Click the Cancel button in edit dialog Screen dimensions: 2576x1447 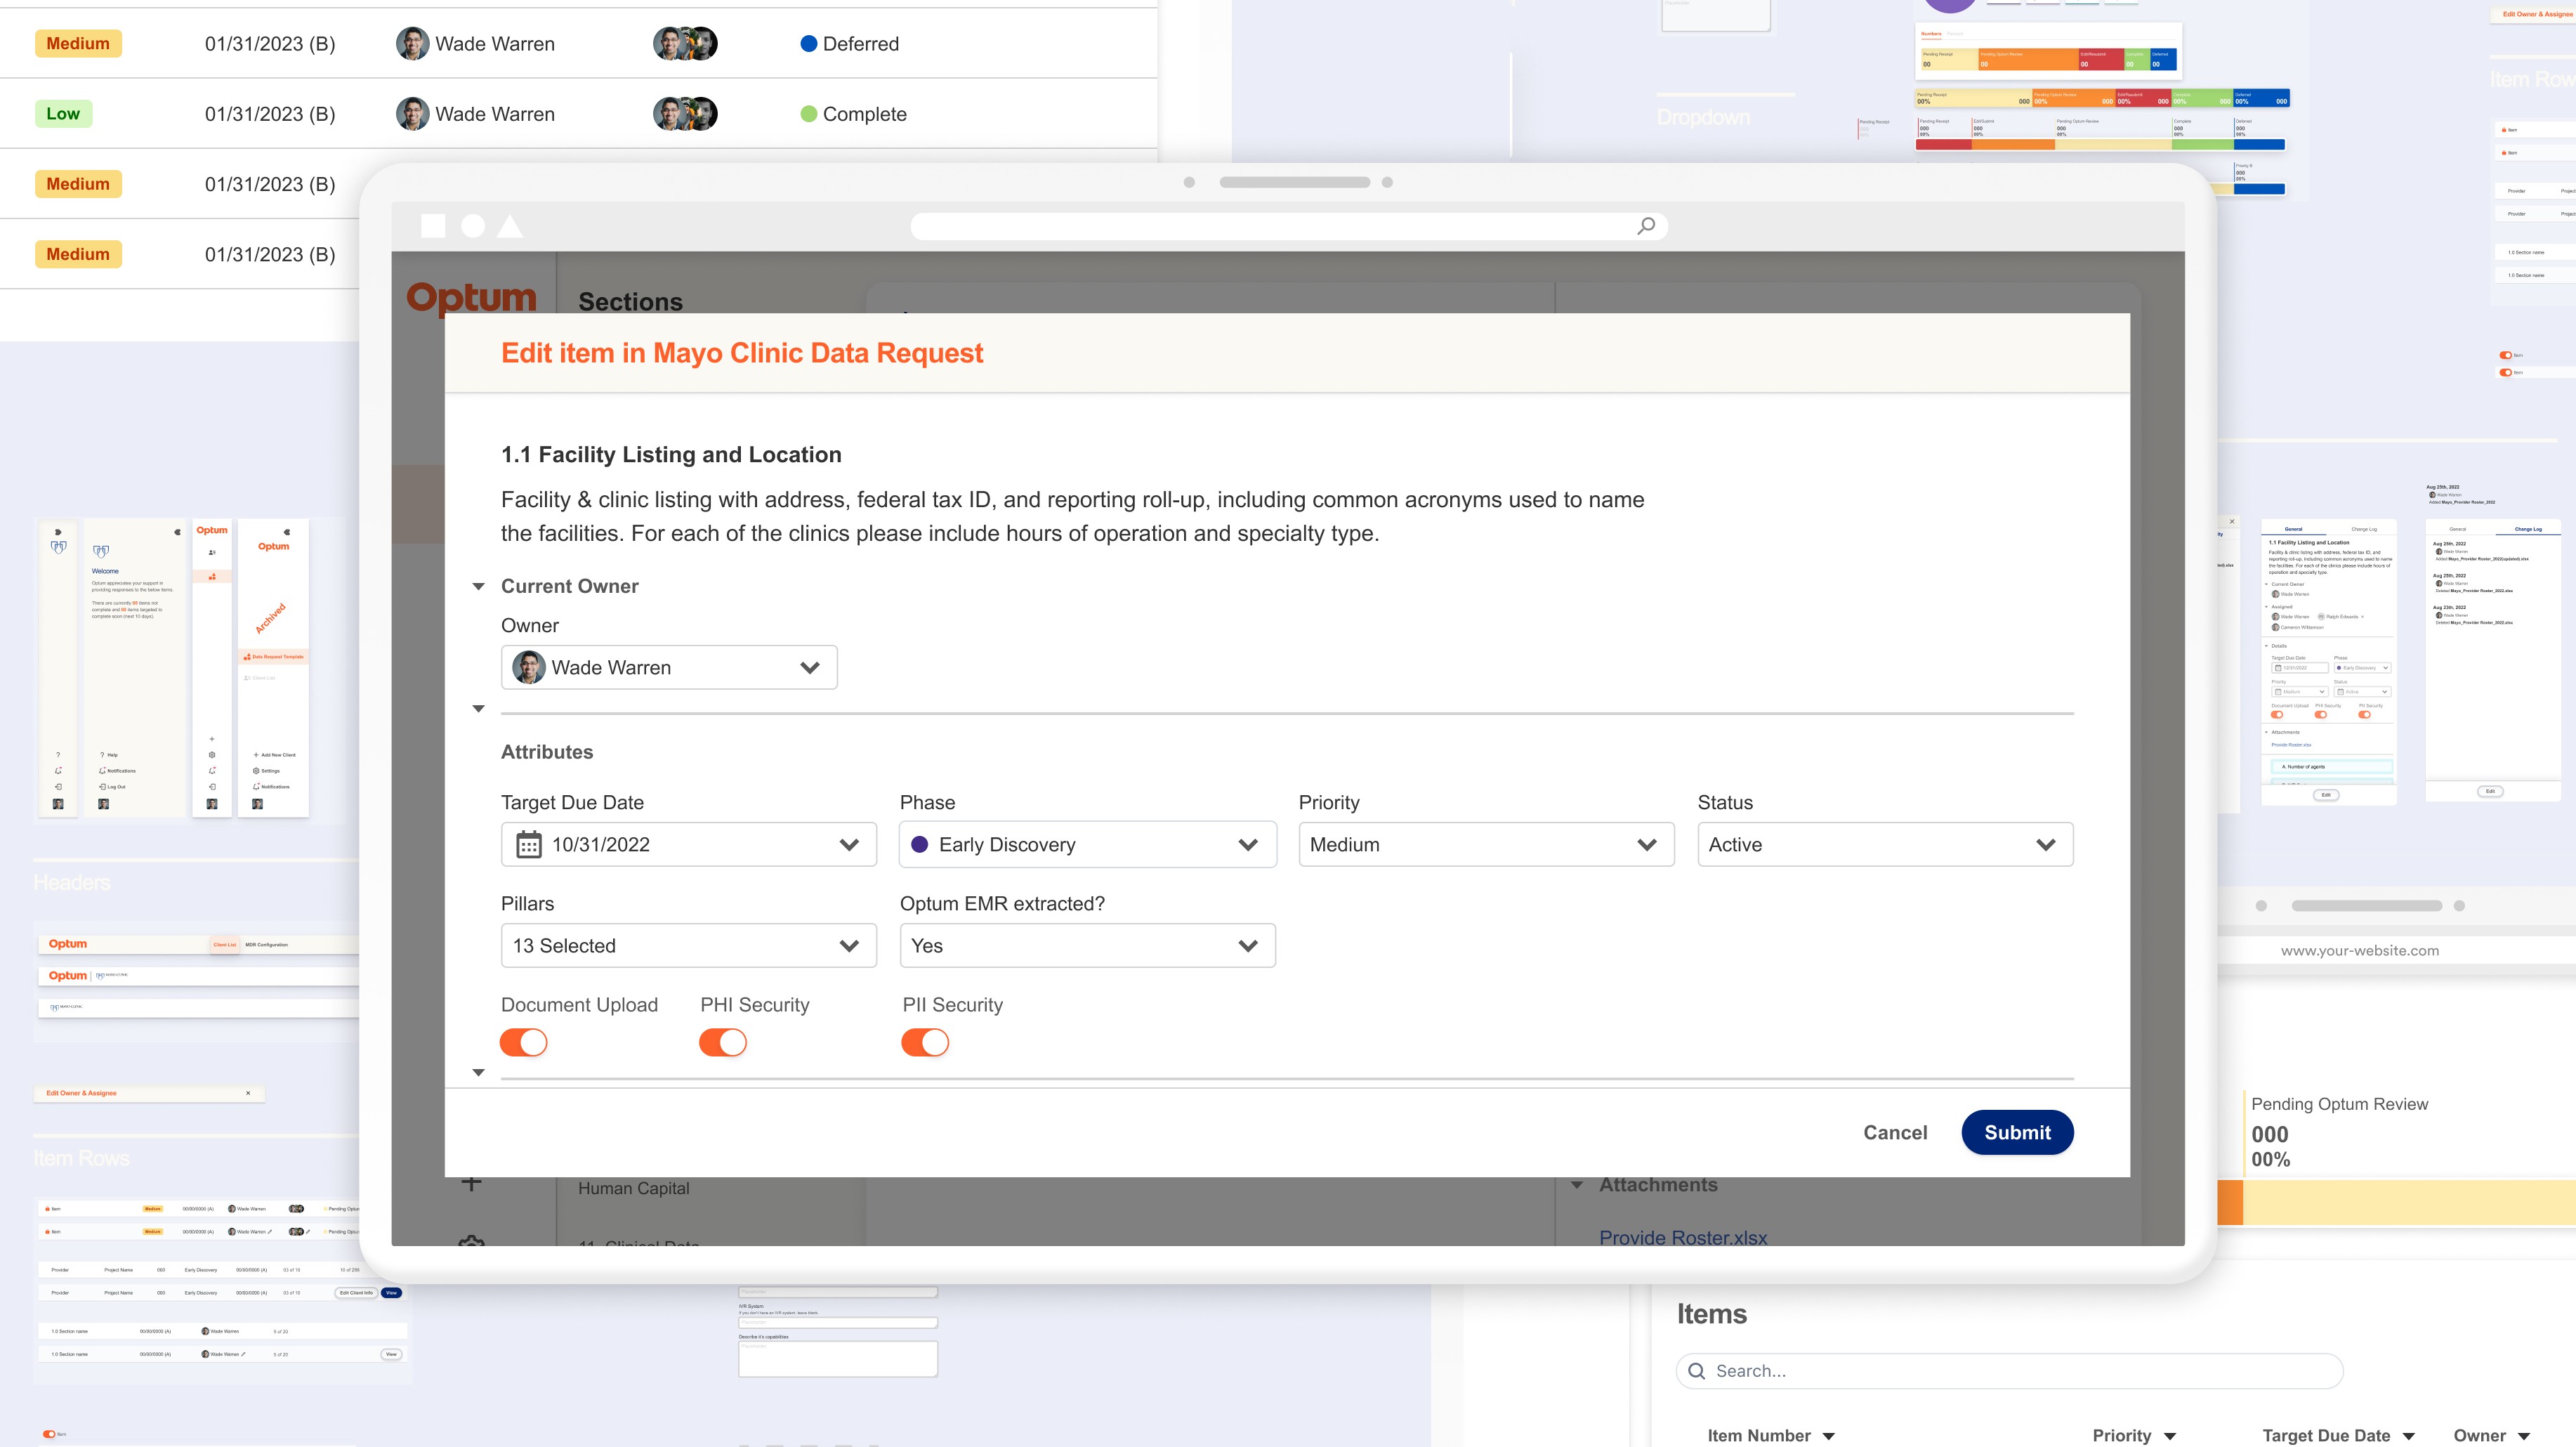(1895, 1133)
